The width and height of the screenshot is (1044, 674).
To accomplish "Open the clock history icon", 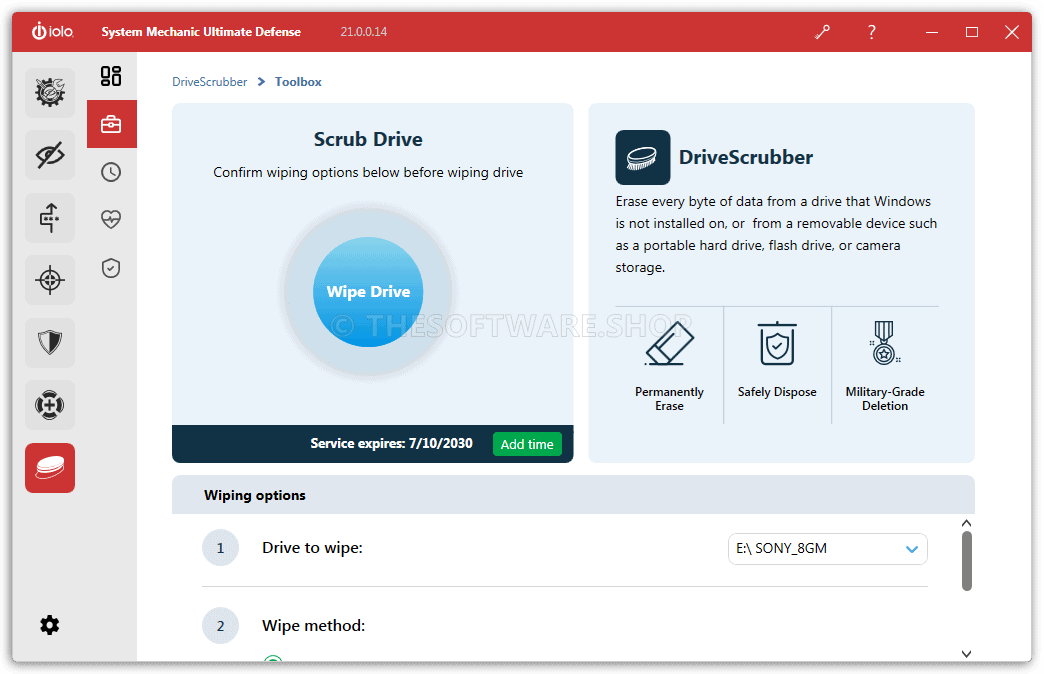I will [x=111, y=172].
